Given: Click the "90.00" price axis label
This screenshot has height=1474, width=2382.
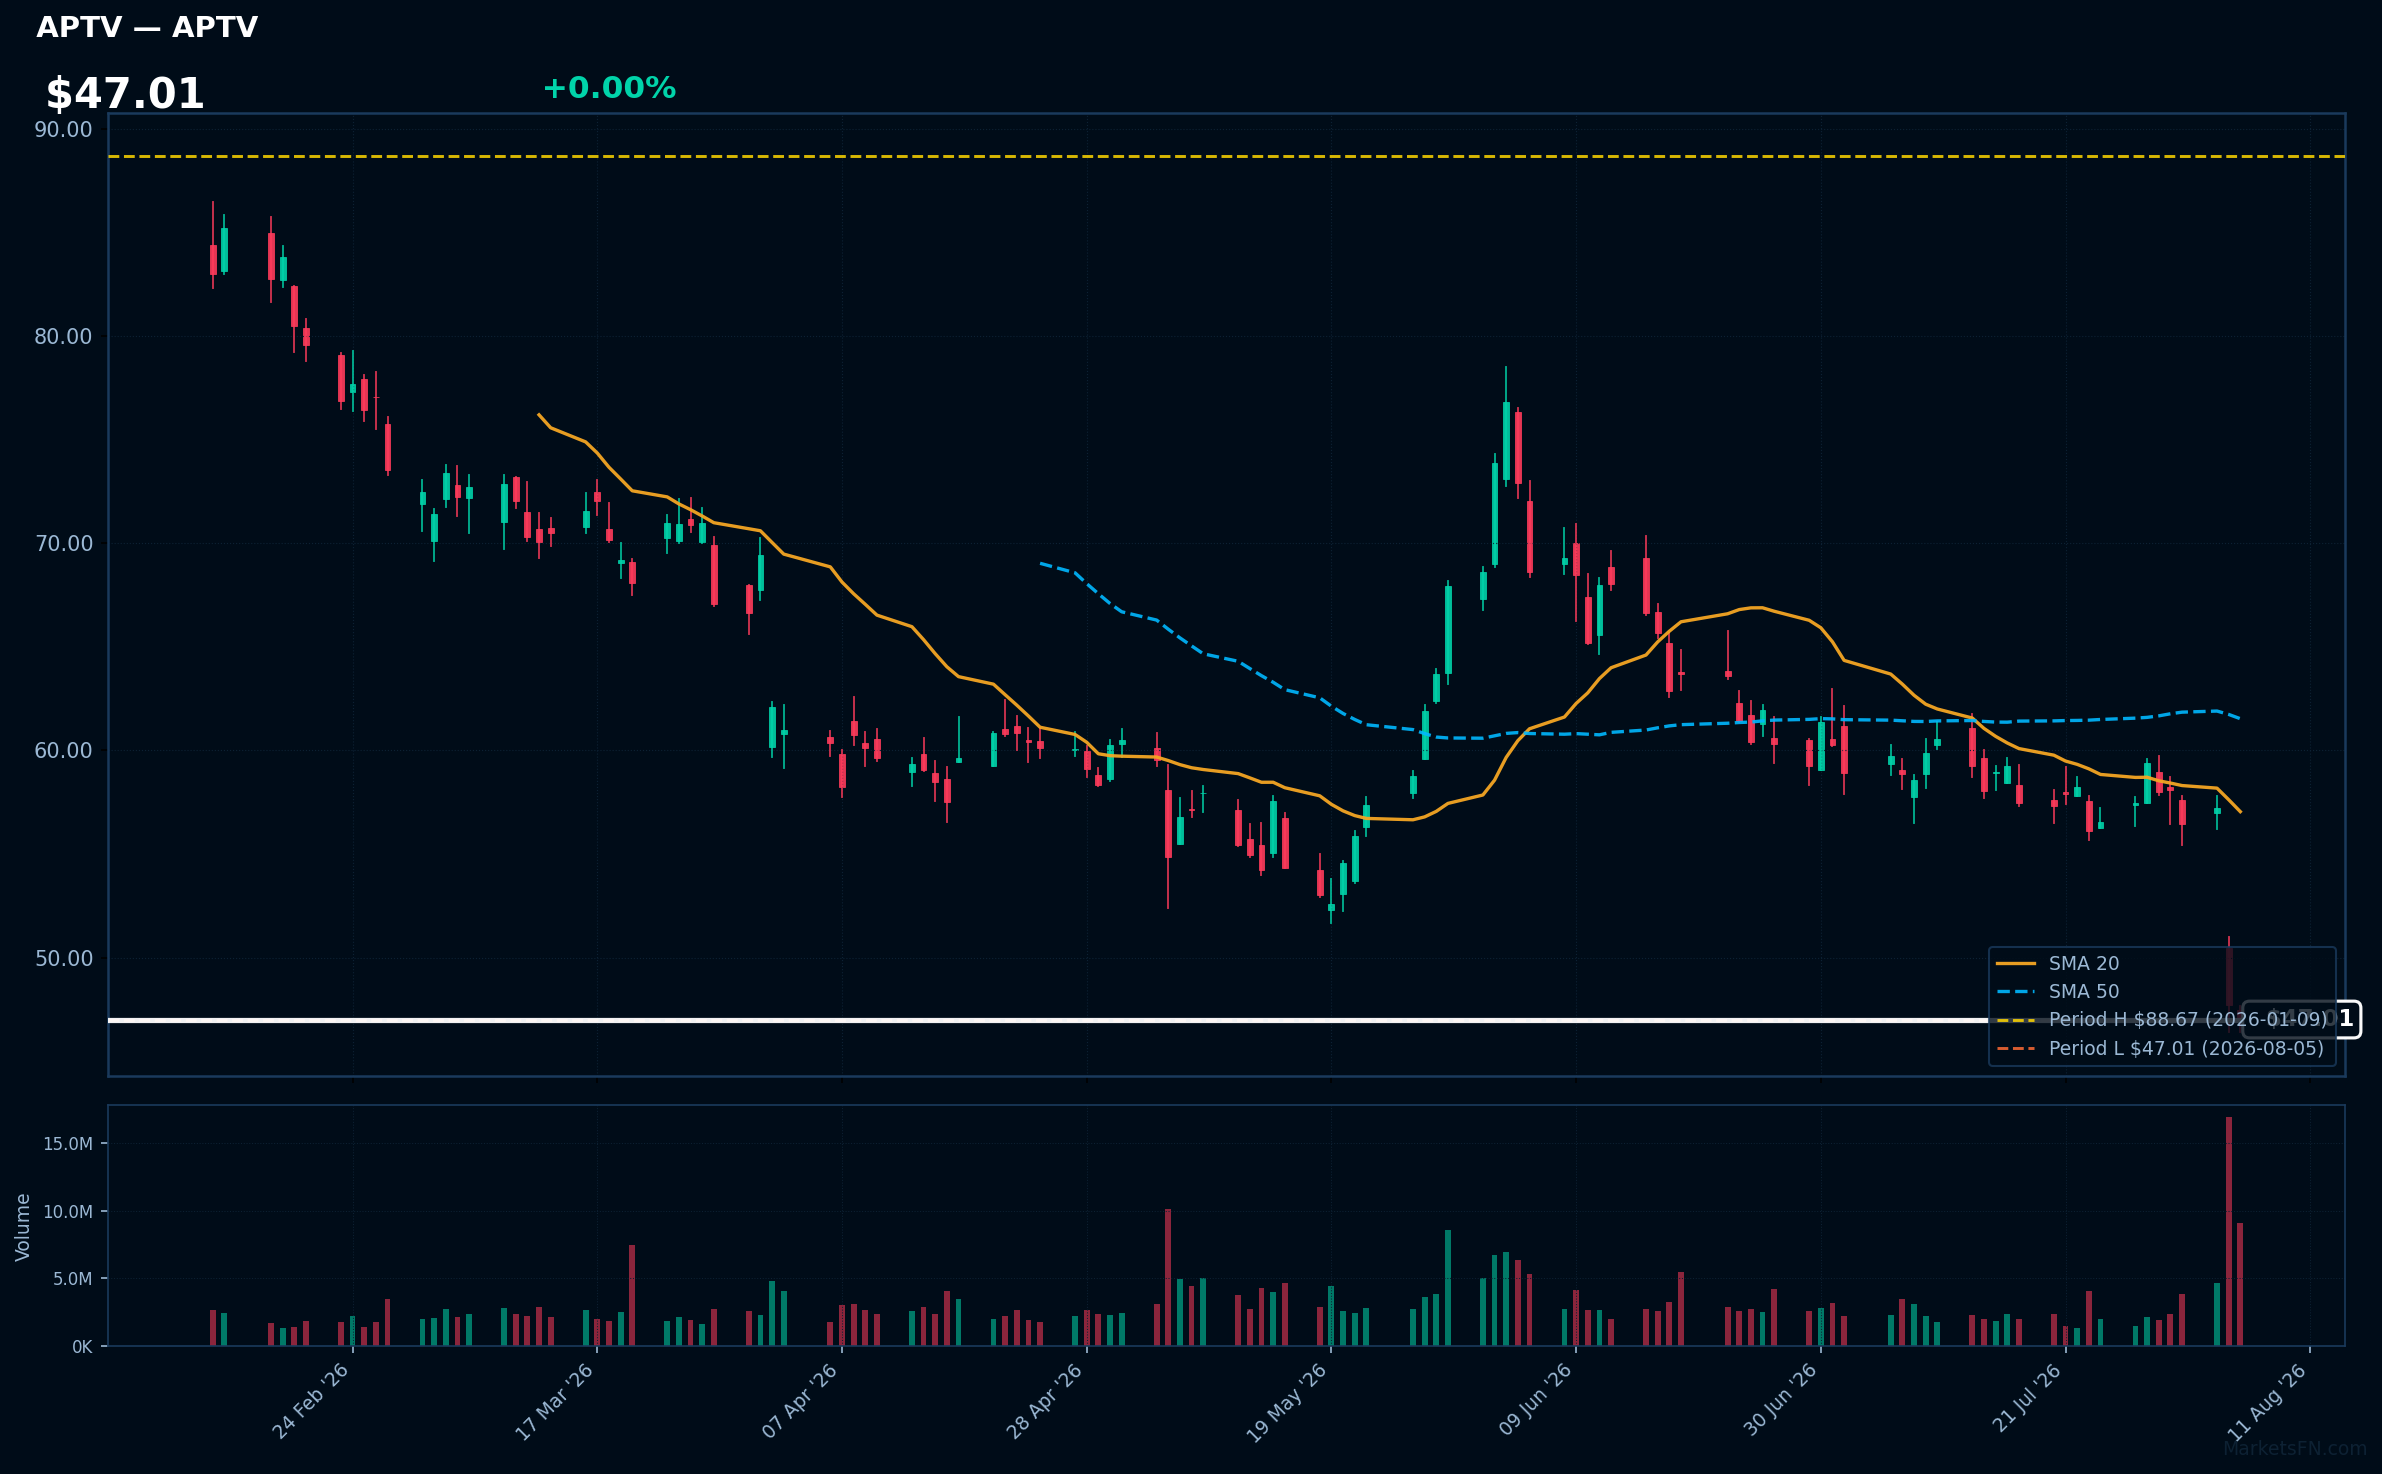Looking at the screenshot, I should (63, 130).
